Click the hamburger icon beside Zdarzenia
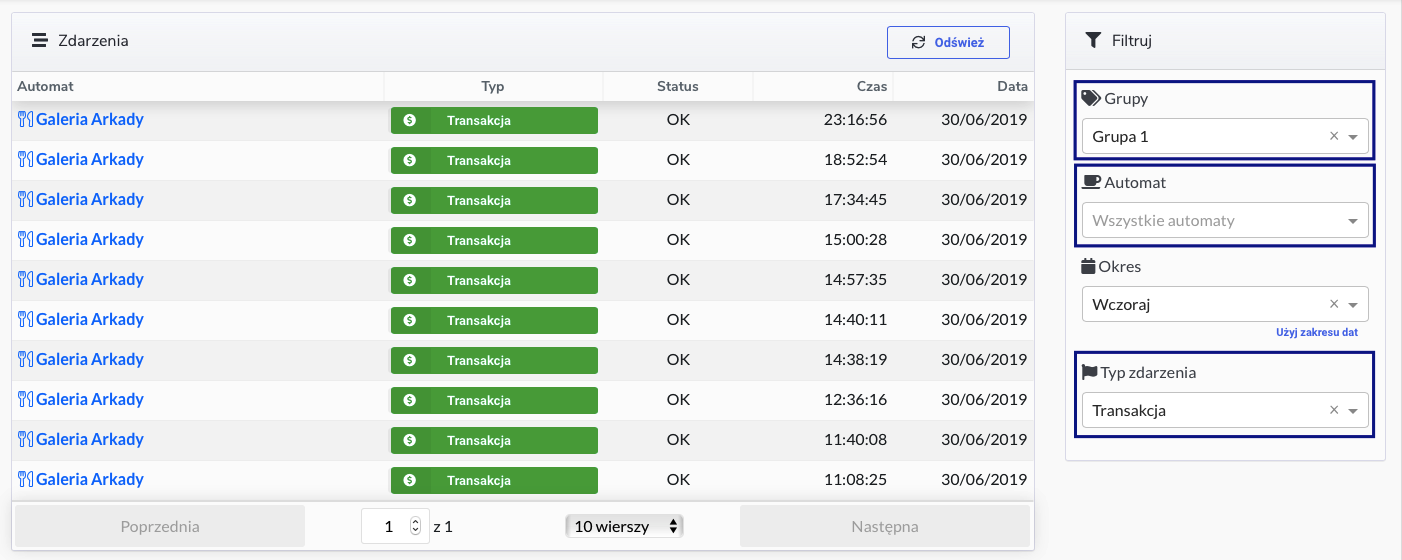Screen dimensions: 1402x560 (x=40, y=41)
